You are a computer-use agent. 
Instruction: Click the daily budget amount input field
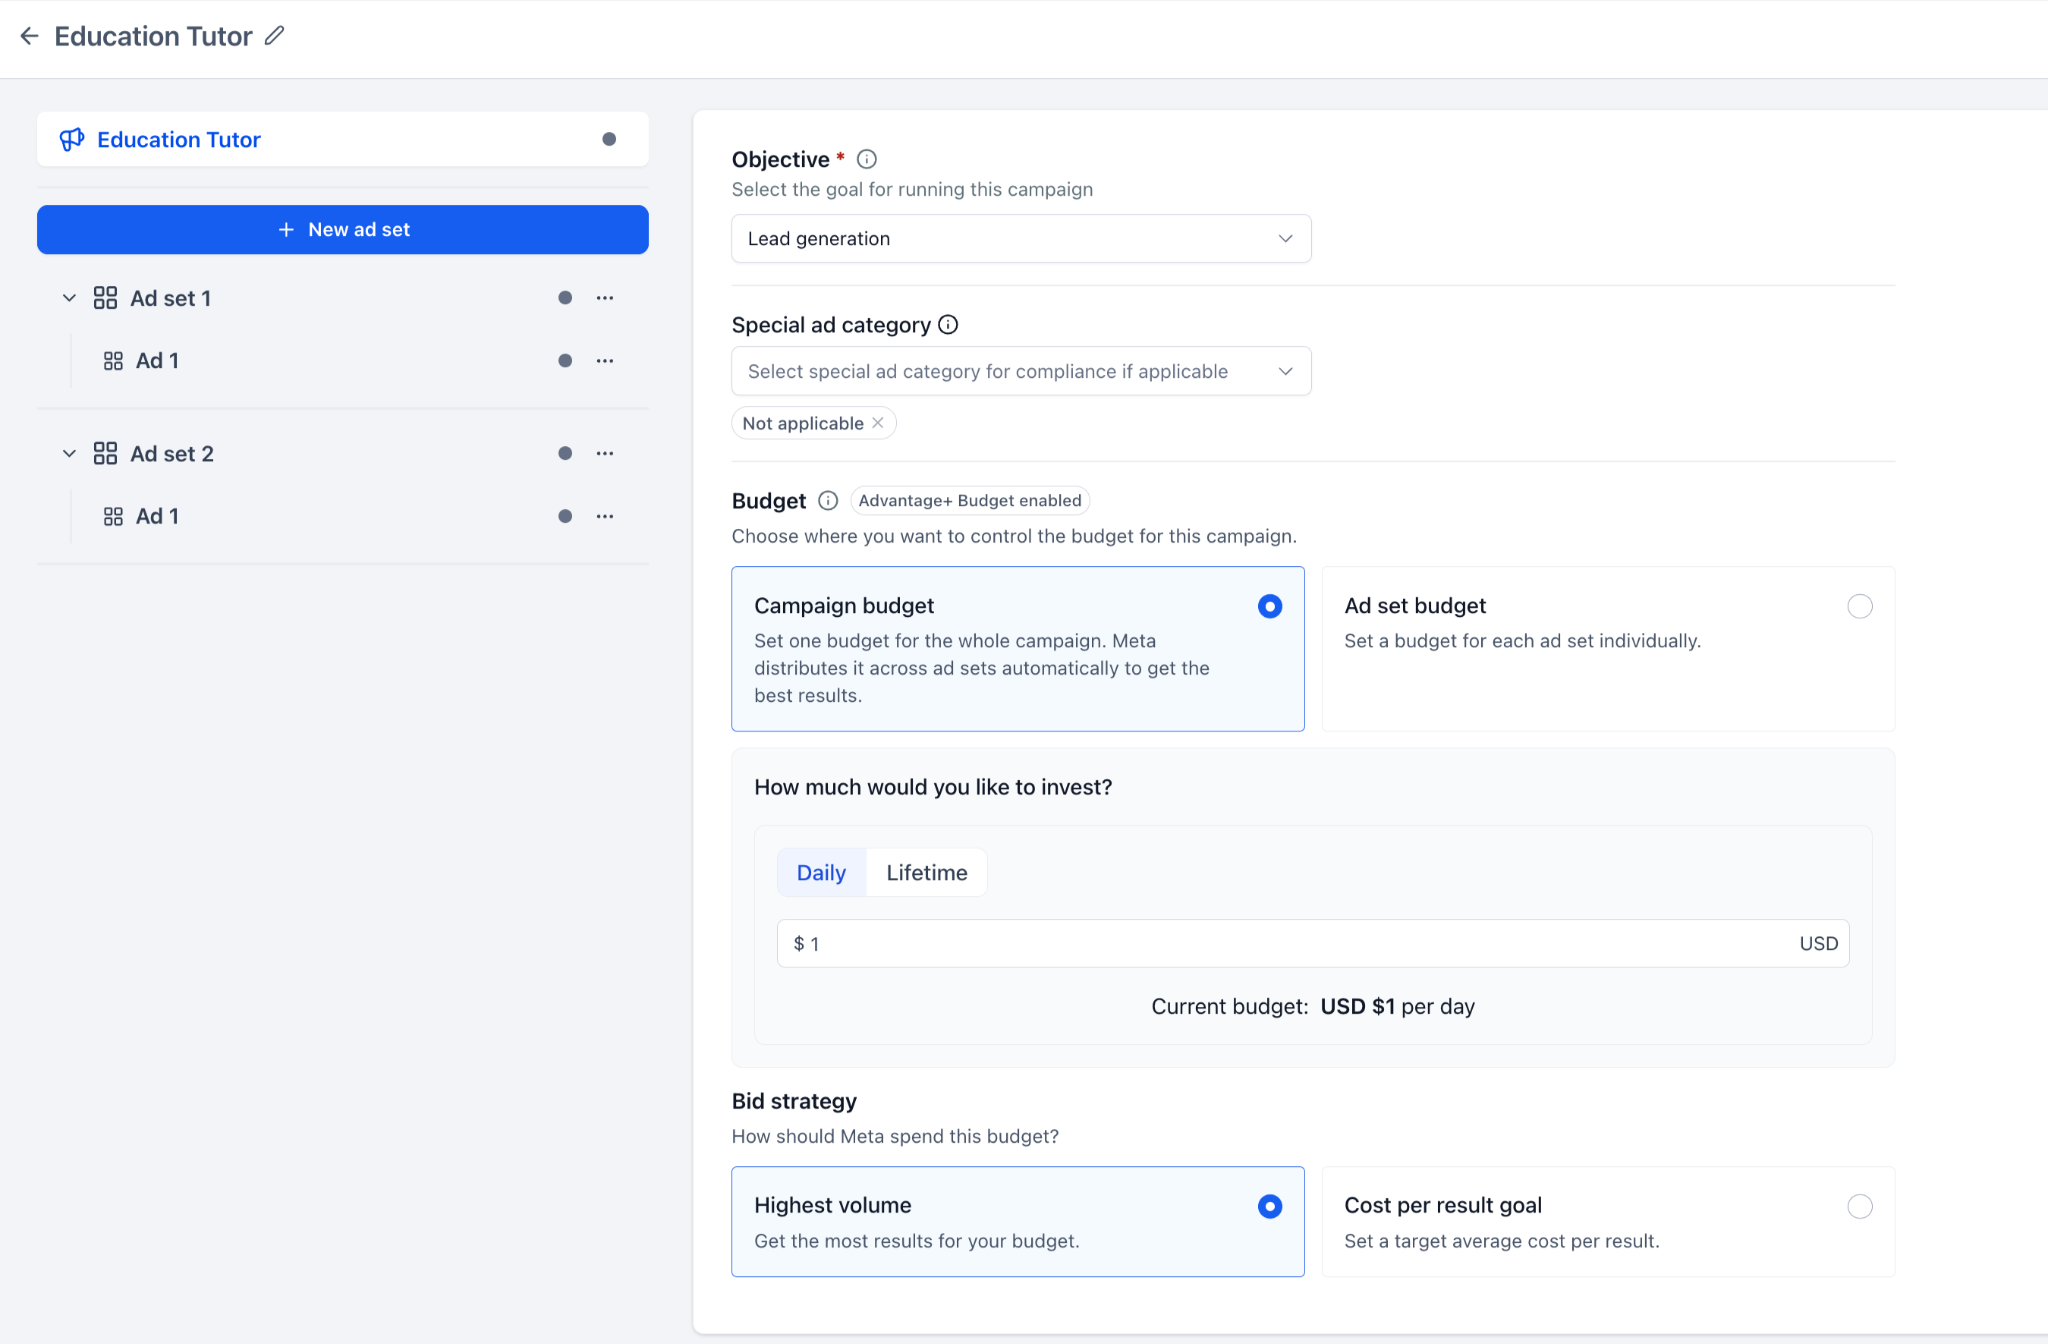pyautogui.click(x=1313, y=943)
